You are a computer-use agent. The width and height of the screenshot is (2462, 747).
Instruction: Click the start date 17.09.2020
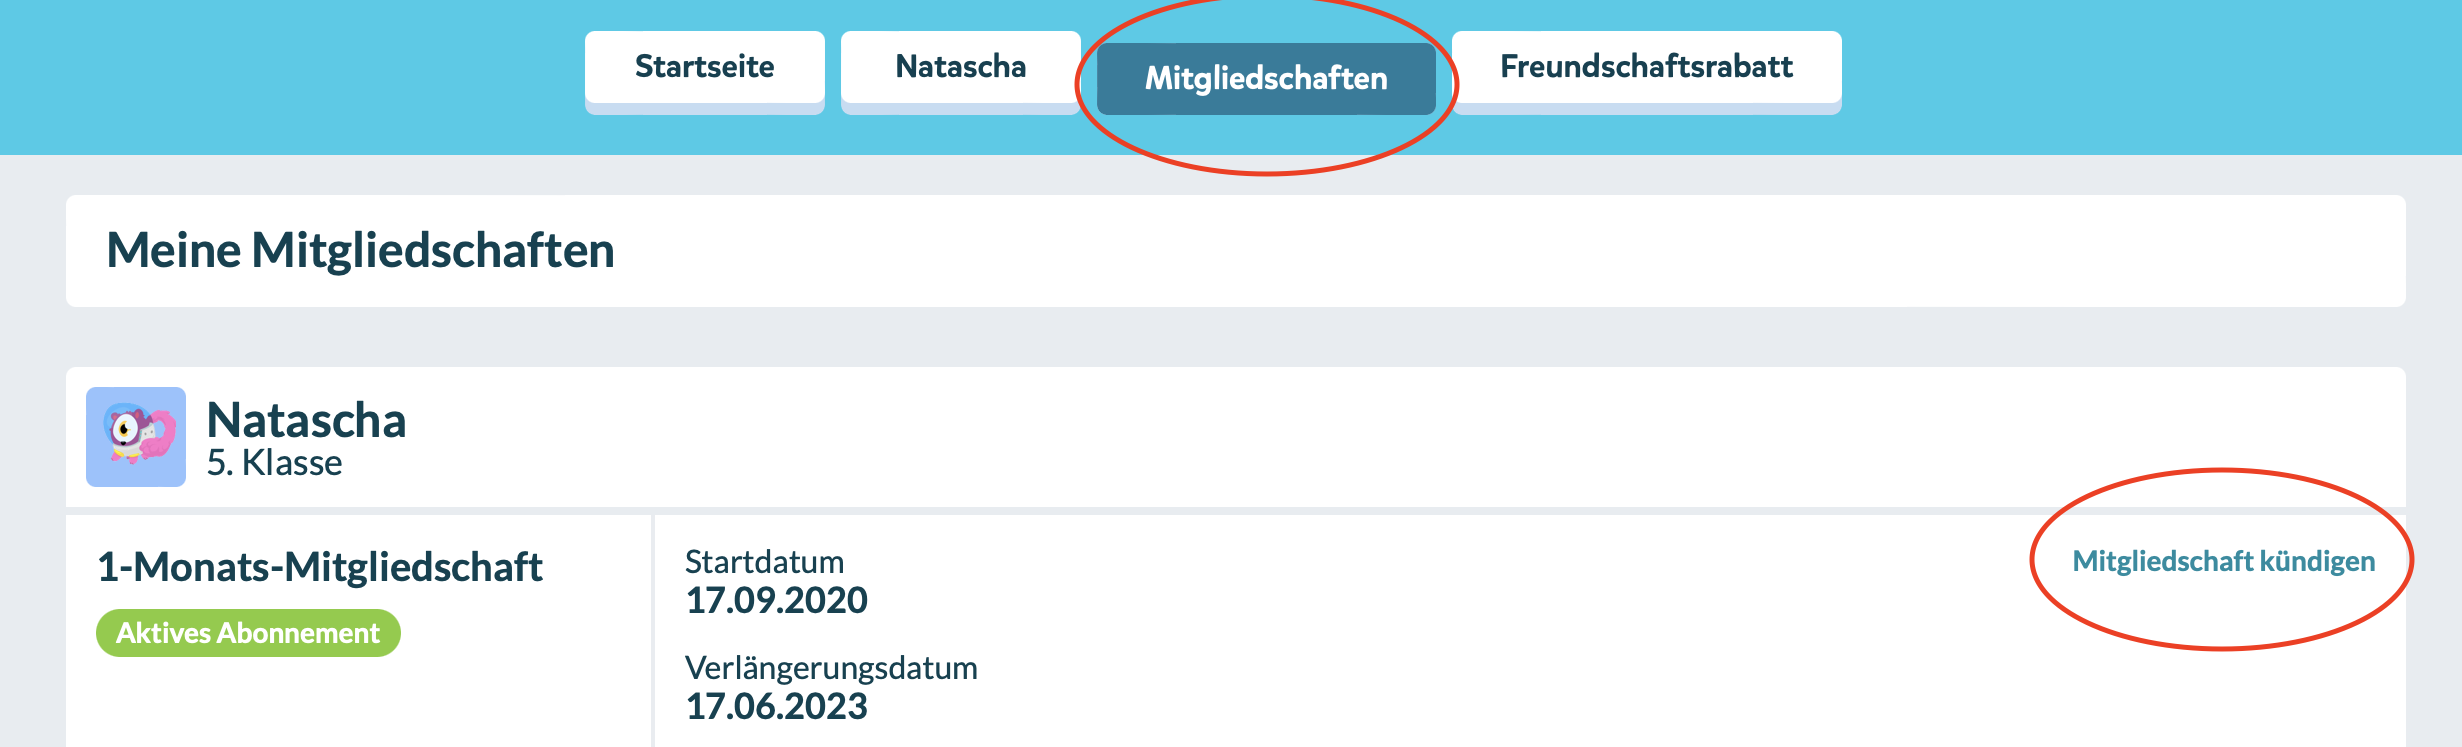[x=776, y=600]
